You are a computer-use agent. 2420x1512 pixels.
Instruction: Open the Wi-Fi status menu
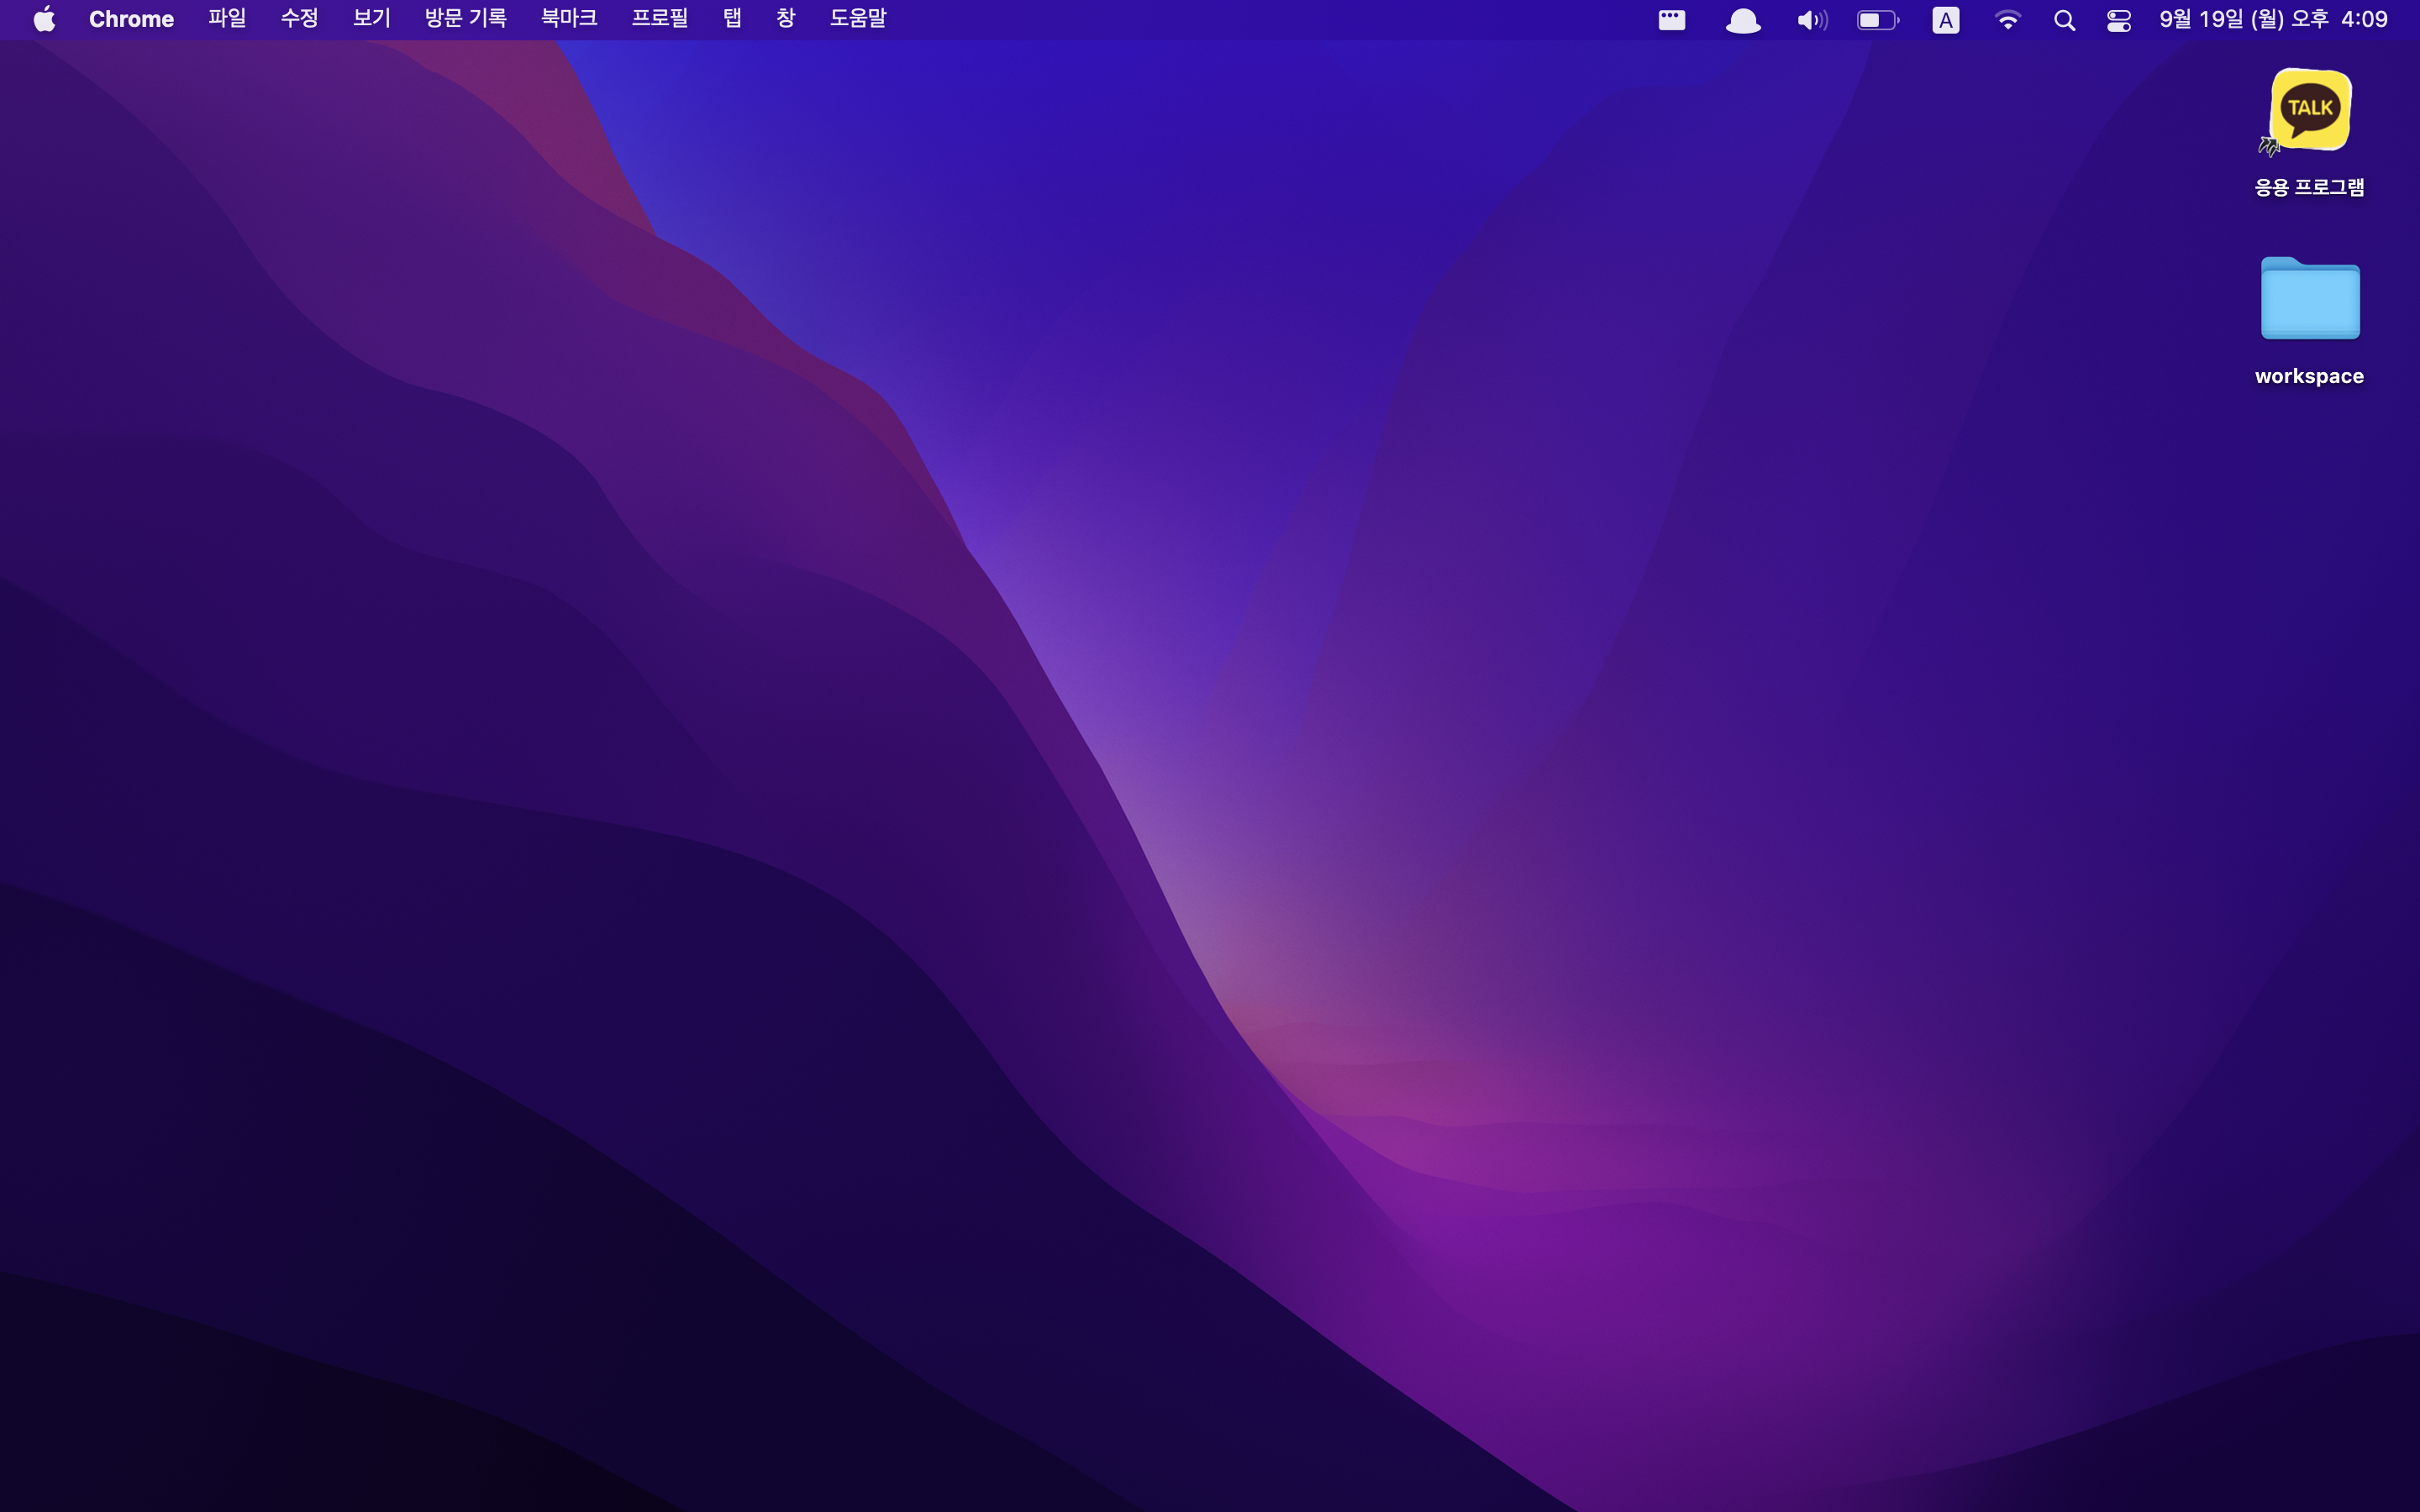[x=2007, y=20]
